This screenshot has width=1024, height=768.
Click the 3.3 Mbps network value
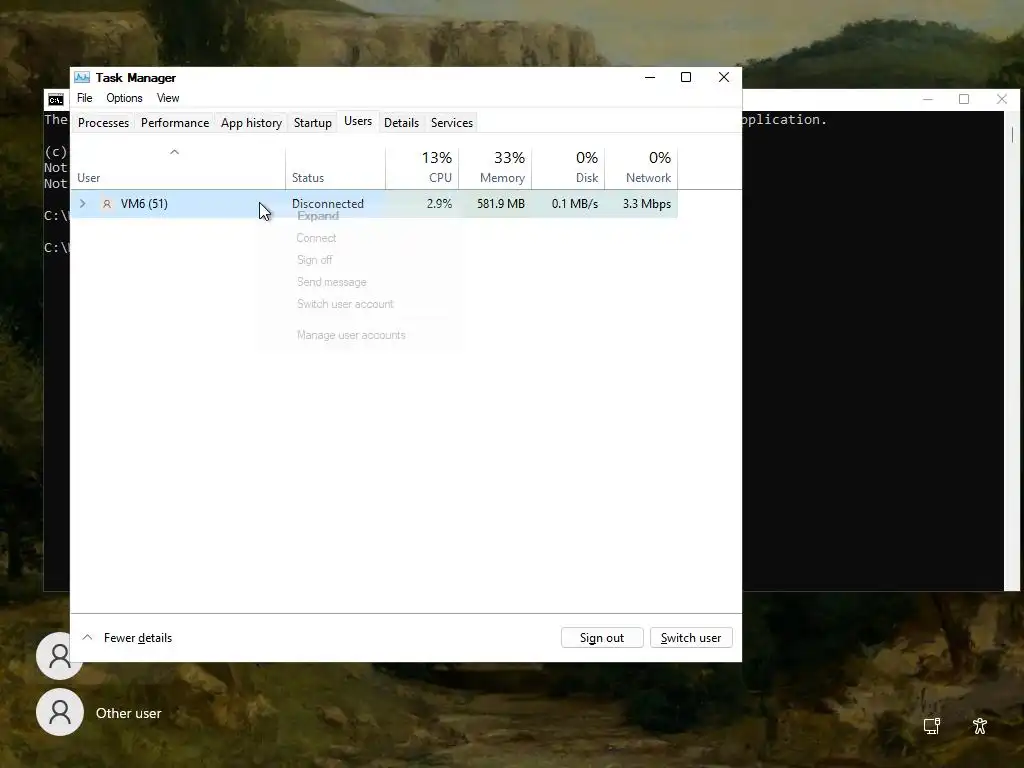coord(647,204)
